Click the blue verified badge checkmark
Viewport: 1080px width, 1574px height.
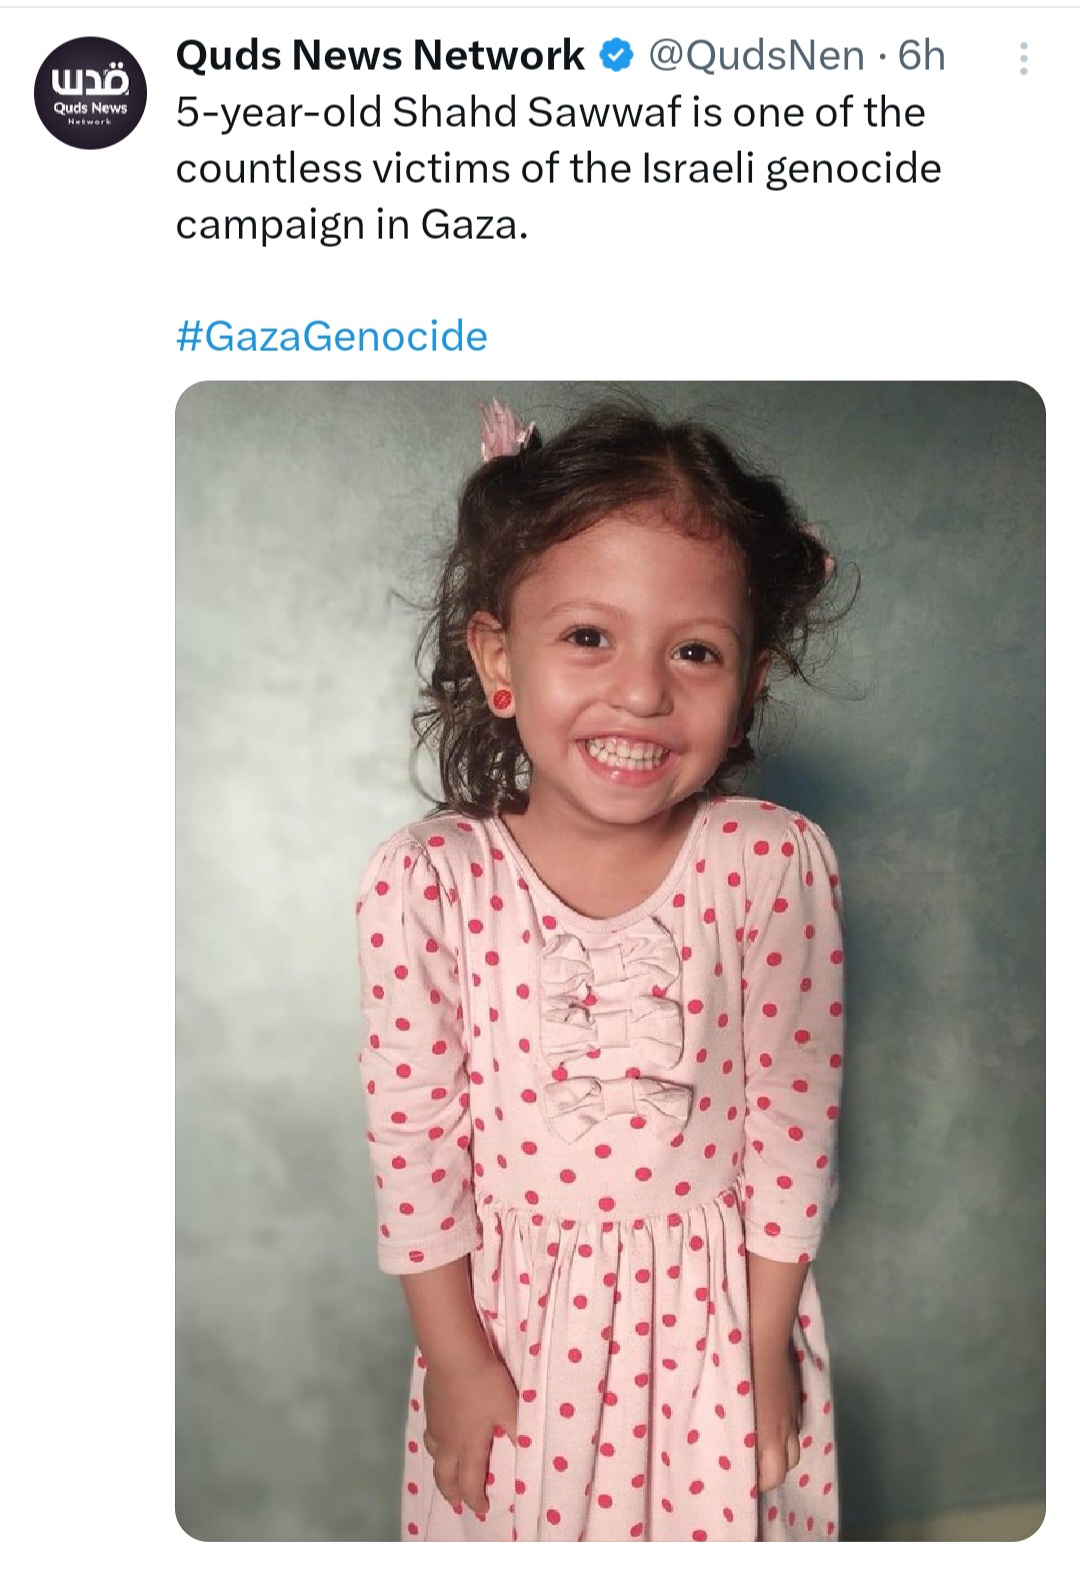(x=616, y=56)
